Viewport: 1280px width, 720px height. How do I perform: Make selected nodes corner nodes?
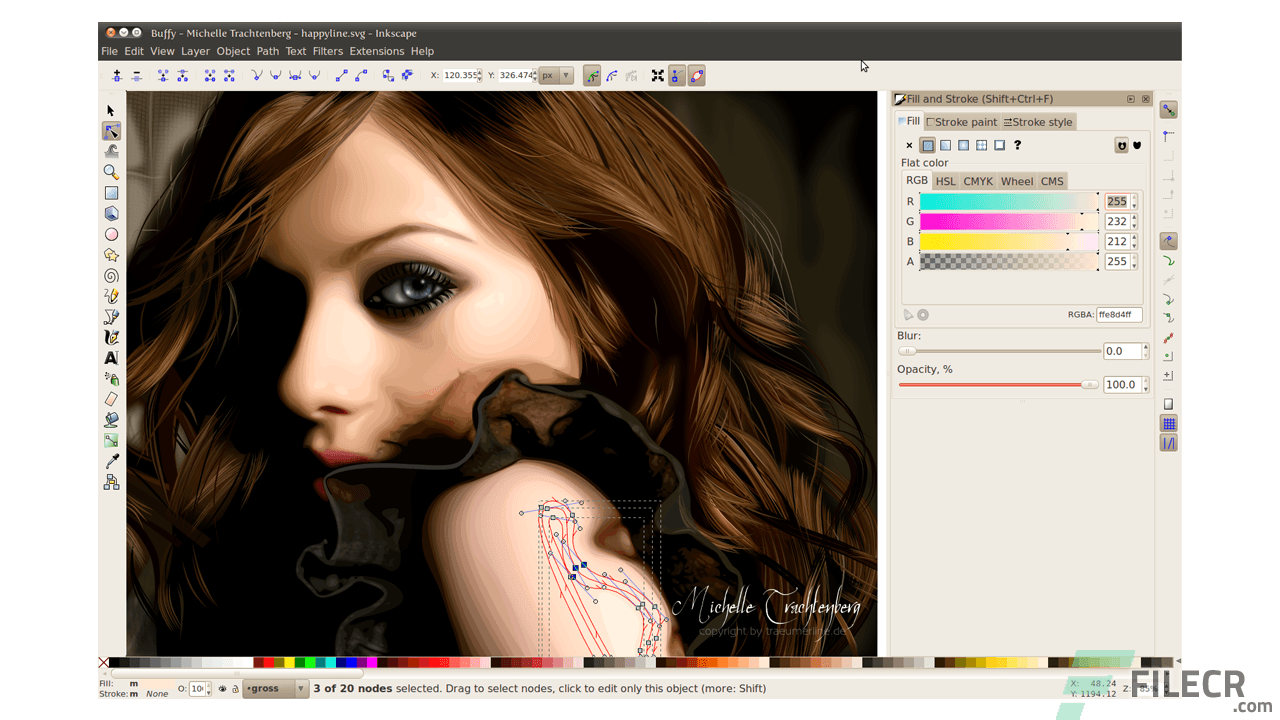pyautogui.click(x=256, y=75)
